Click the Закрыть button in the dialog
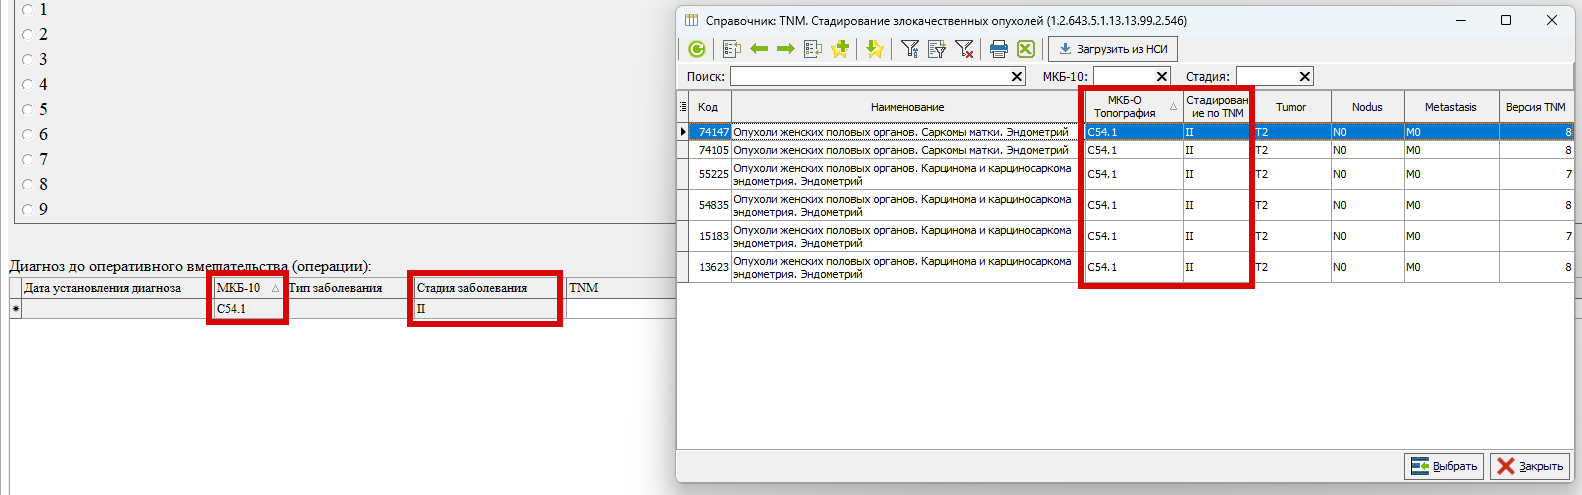 (x=1530, y=466)
